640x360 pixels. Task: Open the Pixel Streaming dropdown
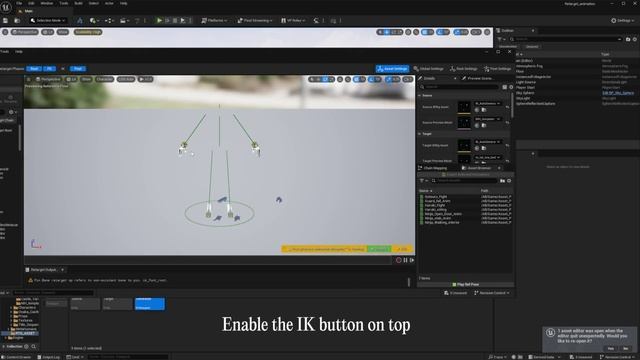tap(255, 20)
